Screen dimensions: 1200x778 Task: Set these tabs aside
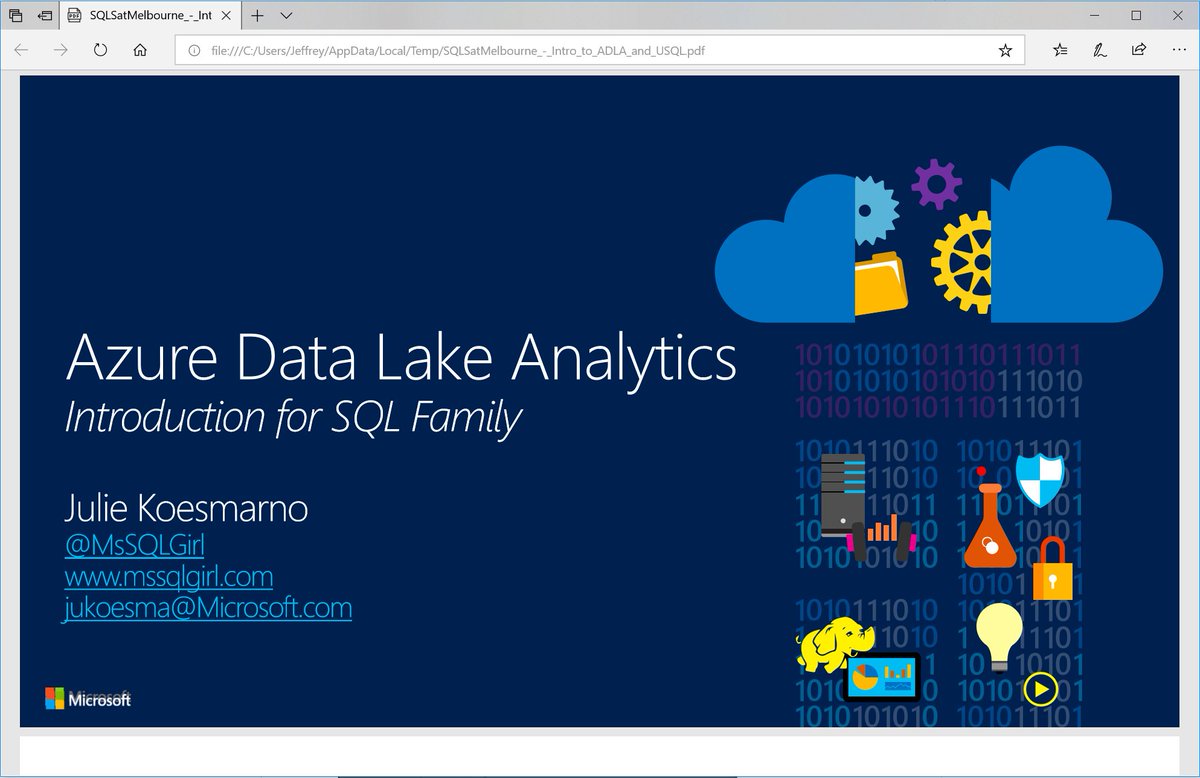[16, 16]
